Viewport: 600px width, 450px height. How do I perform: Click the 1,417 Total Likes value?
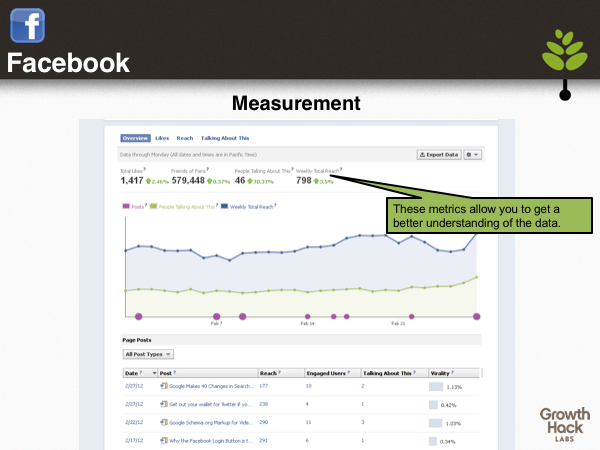132,181
